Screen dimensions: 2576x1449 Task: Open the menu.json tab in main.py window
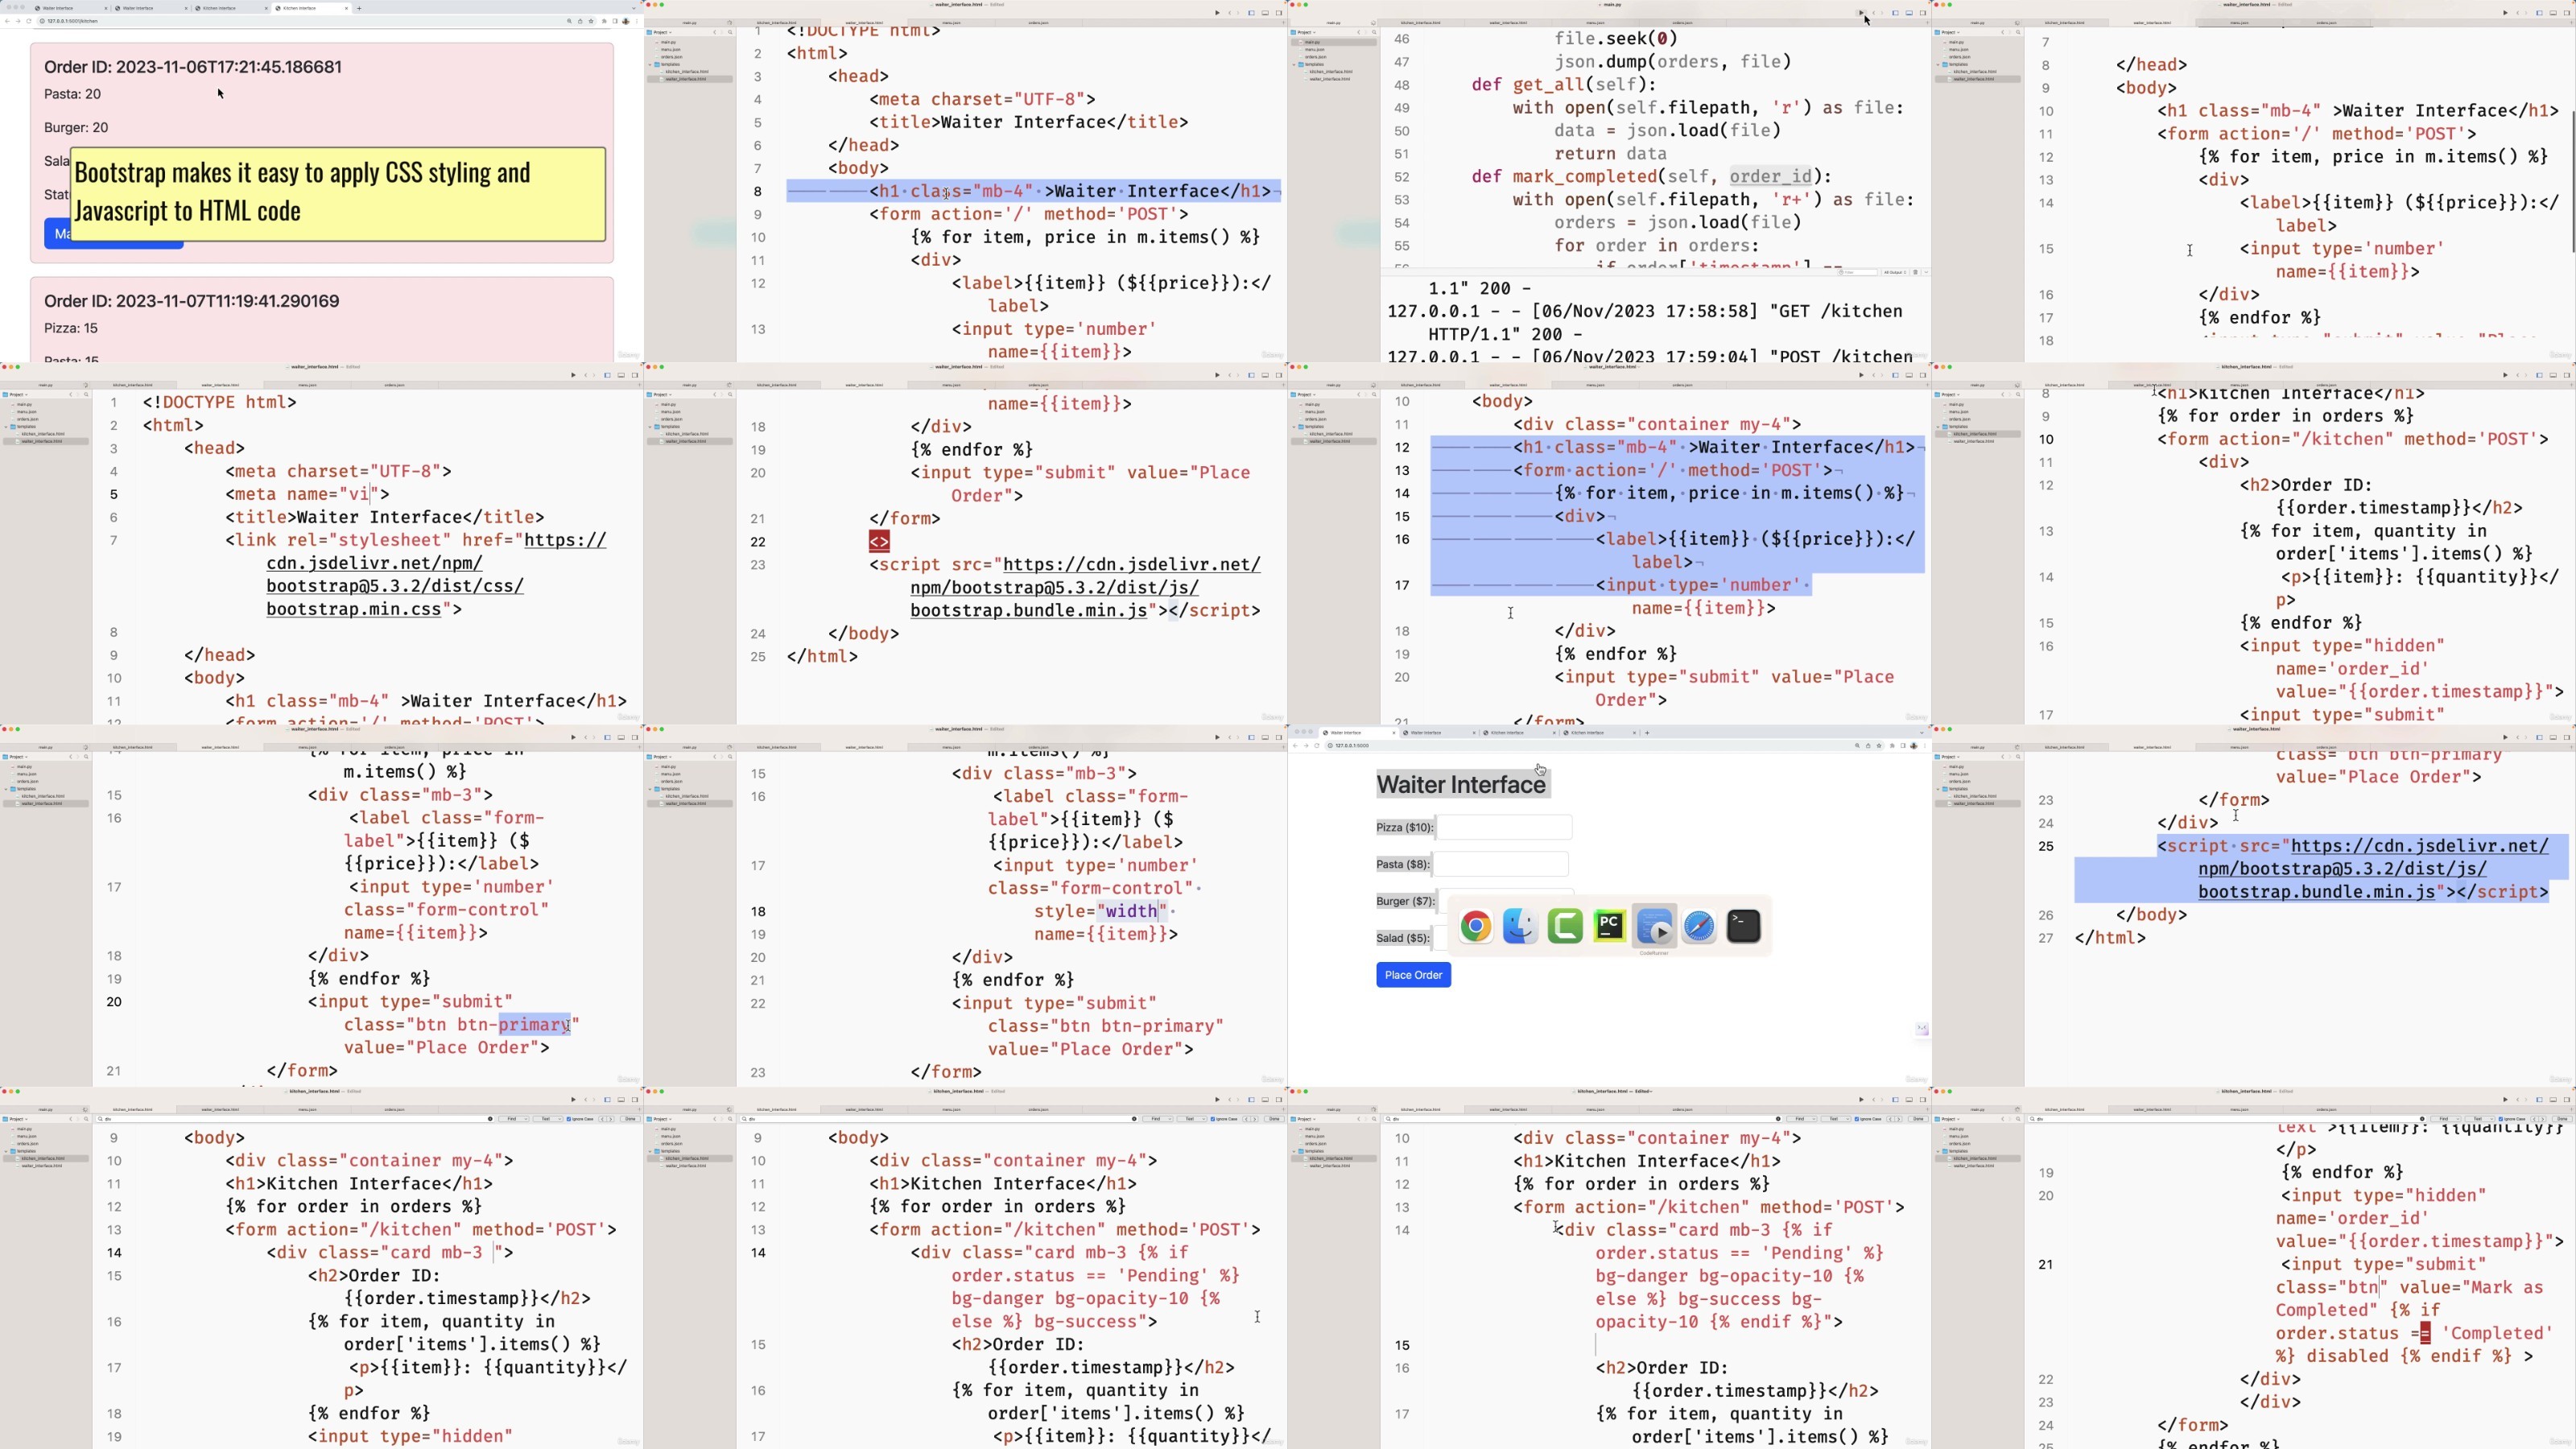pos(1595,22)
